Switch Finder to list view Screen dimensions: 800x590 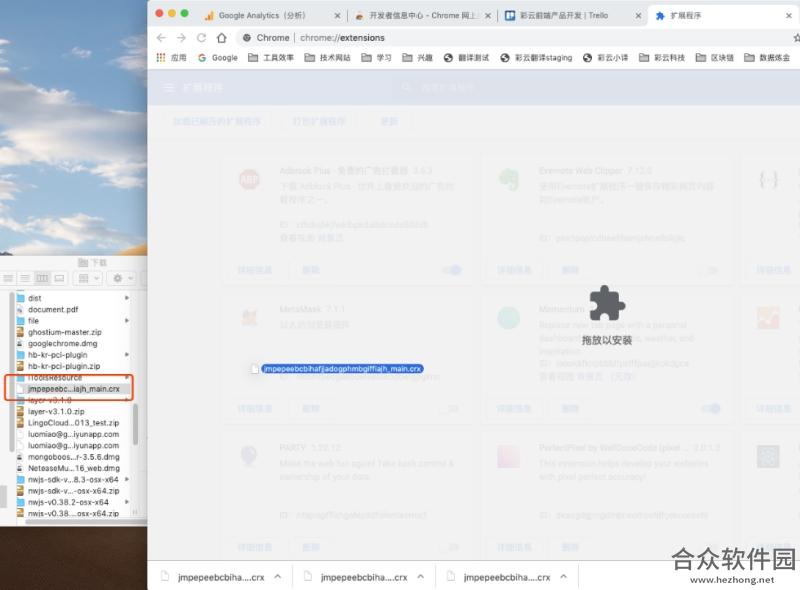(25, 278)
